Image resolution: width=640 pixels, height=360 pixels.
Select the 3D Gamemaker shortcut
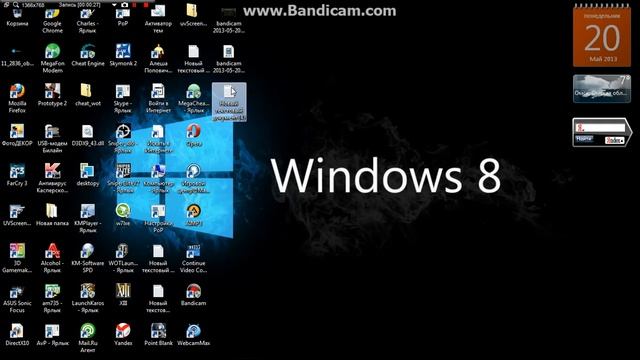(x=17, y=258)
